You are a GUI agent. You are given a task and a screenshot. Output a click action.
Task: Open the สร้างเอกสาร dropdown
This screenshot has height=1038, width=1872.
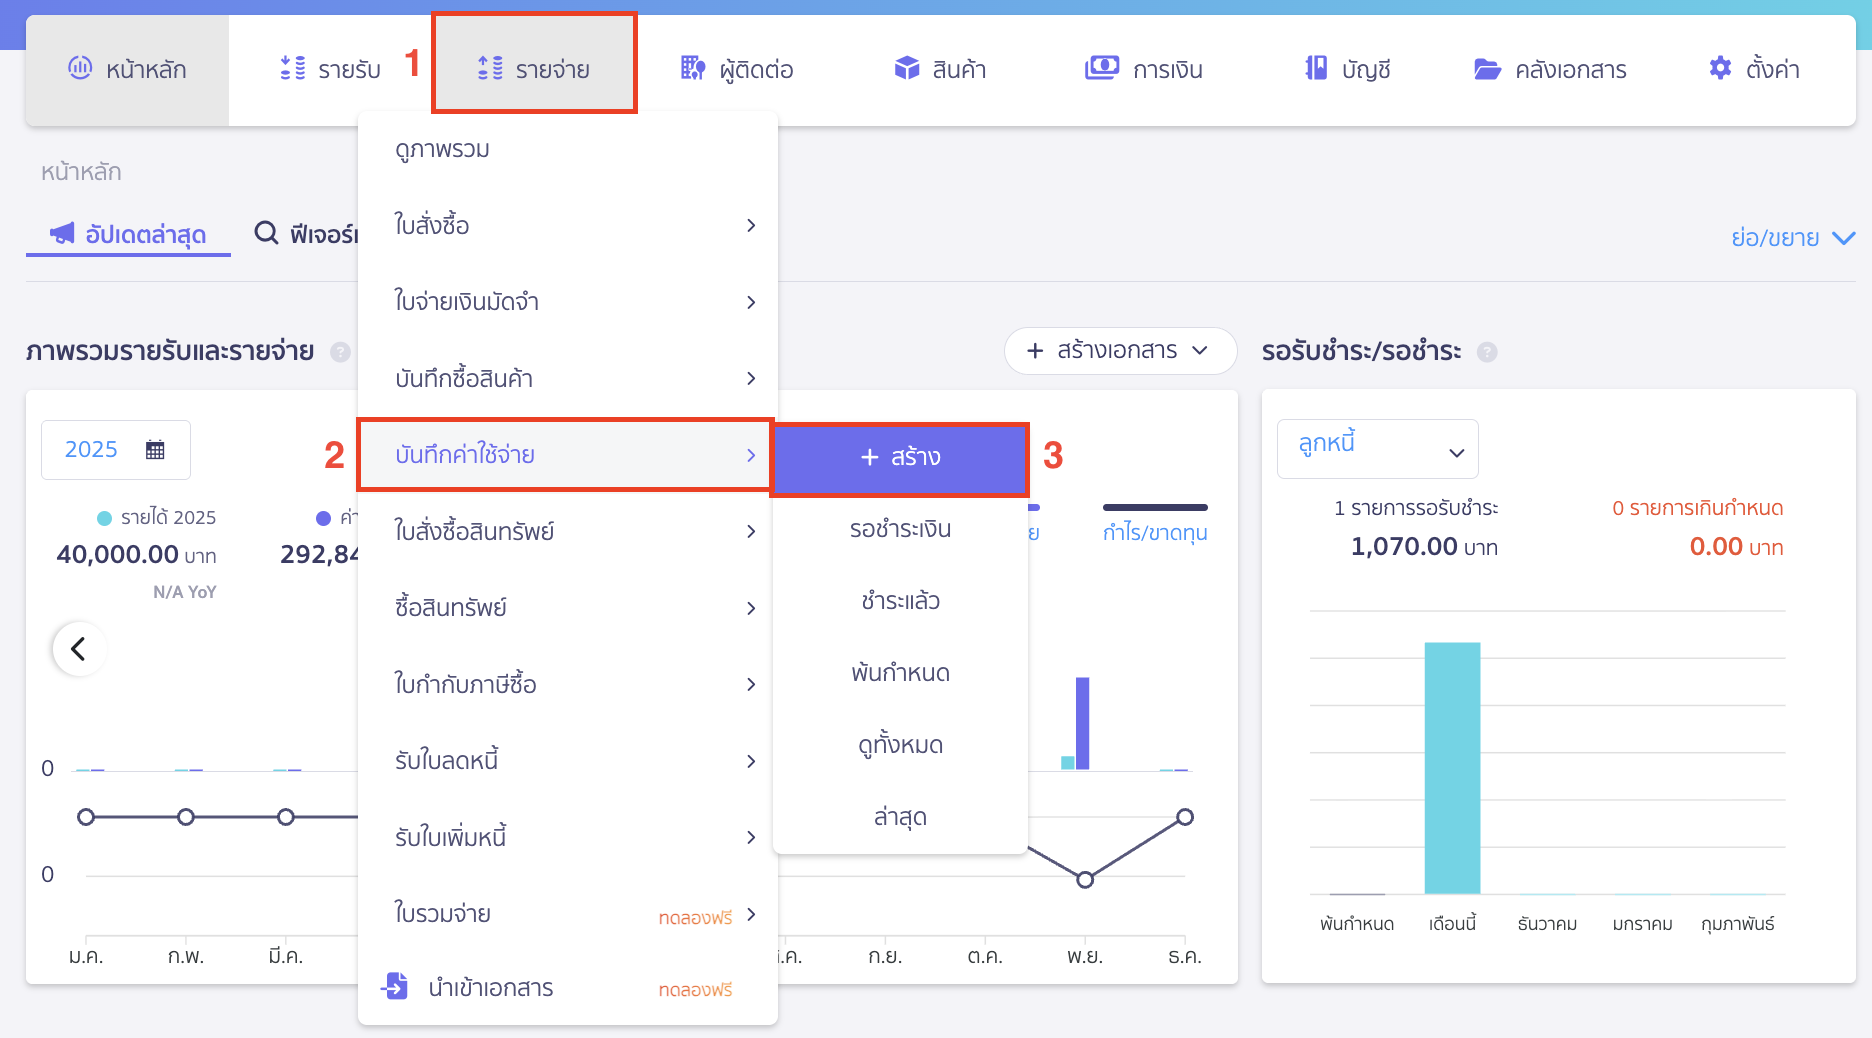pos(1119,351)
